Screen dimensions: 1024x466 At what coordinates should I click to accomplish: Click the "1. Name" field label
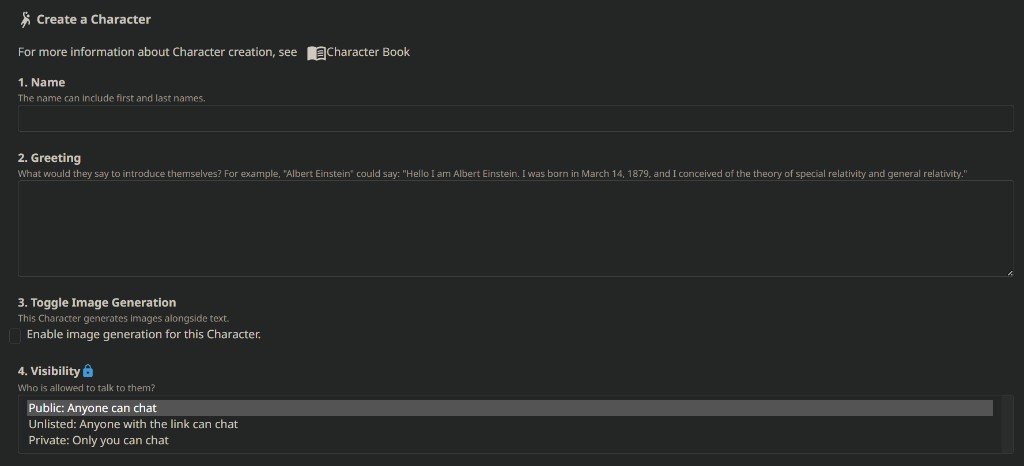[41, 82]
